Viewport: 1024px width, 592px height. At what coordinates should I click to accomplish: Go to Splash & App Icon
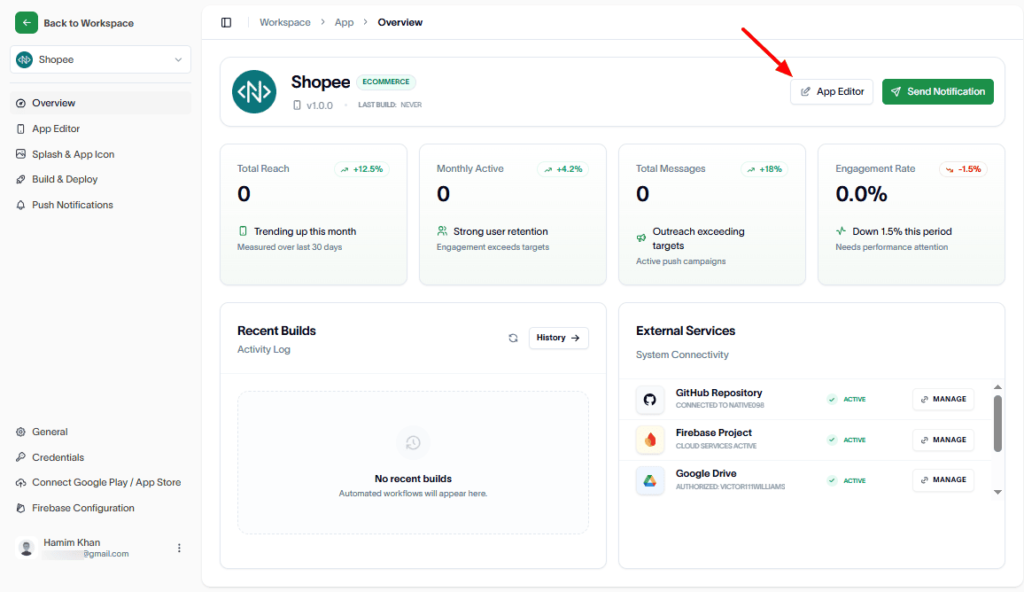pos(101,154)
